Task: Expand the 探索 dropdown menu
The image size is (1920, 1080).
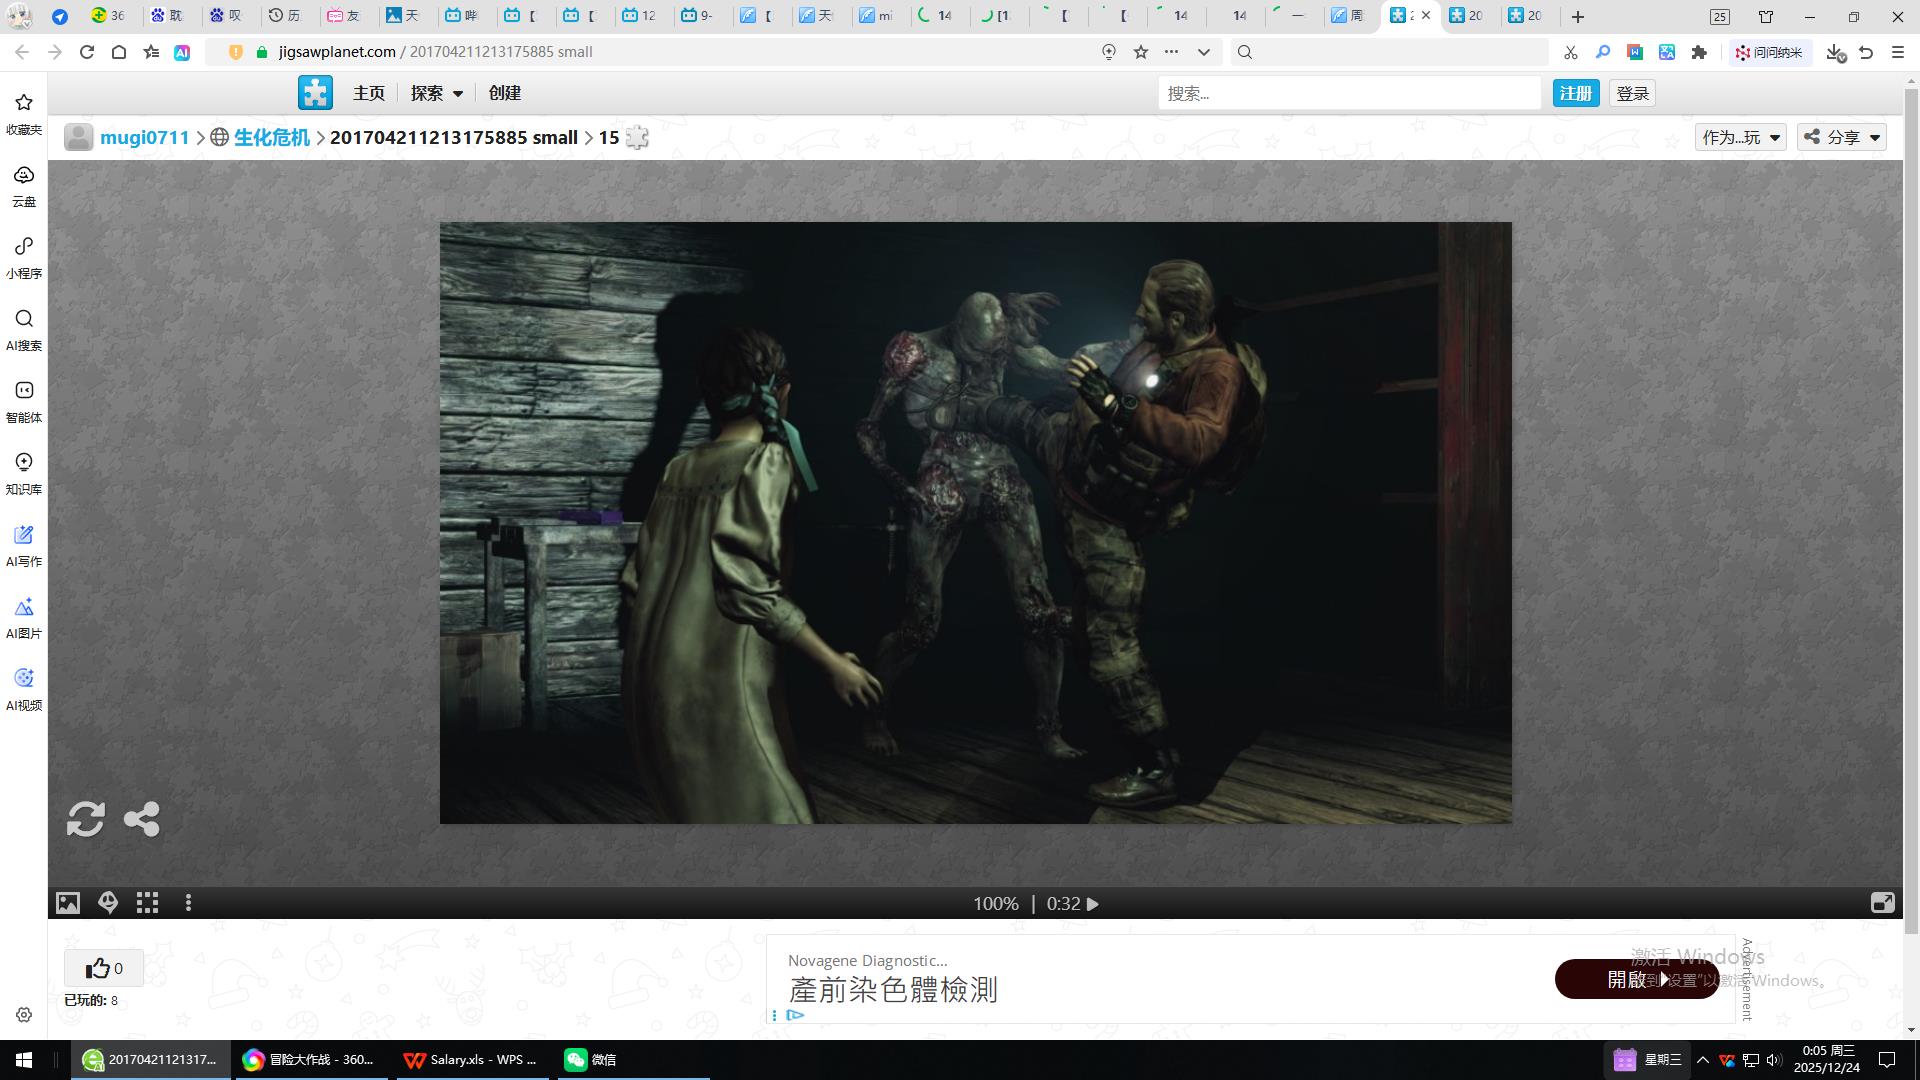Action: [x=437, y=93]
